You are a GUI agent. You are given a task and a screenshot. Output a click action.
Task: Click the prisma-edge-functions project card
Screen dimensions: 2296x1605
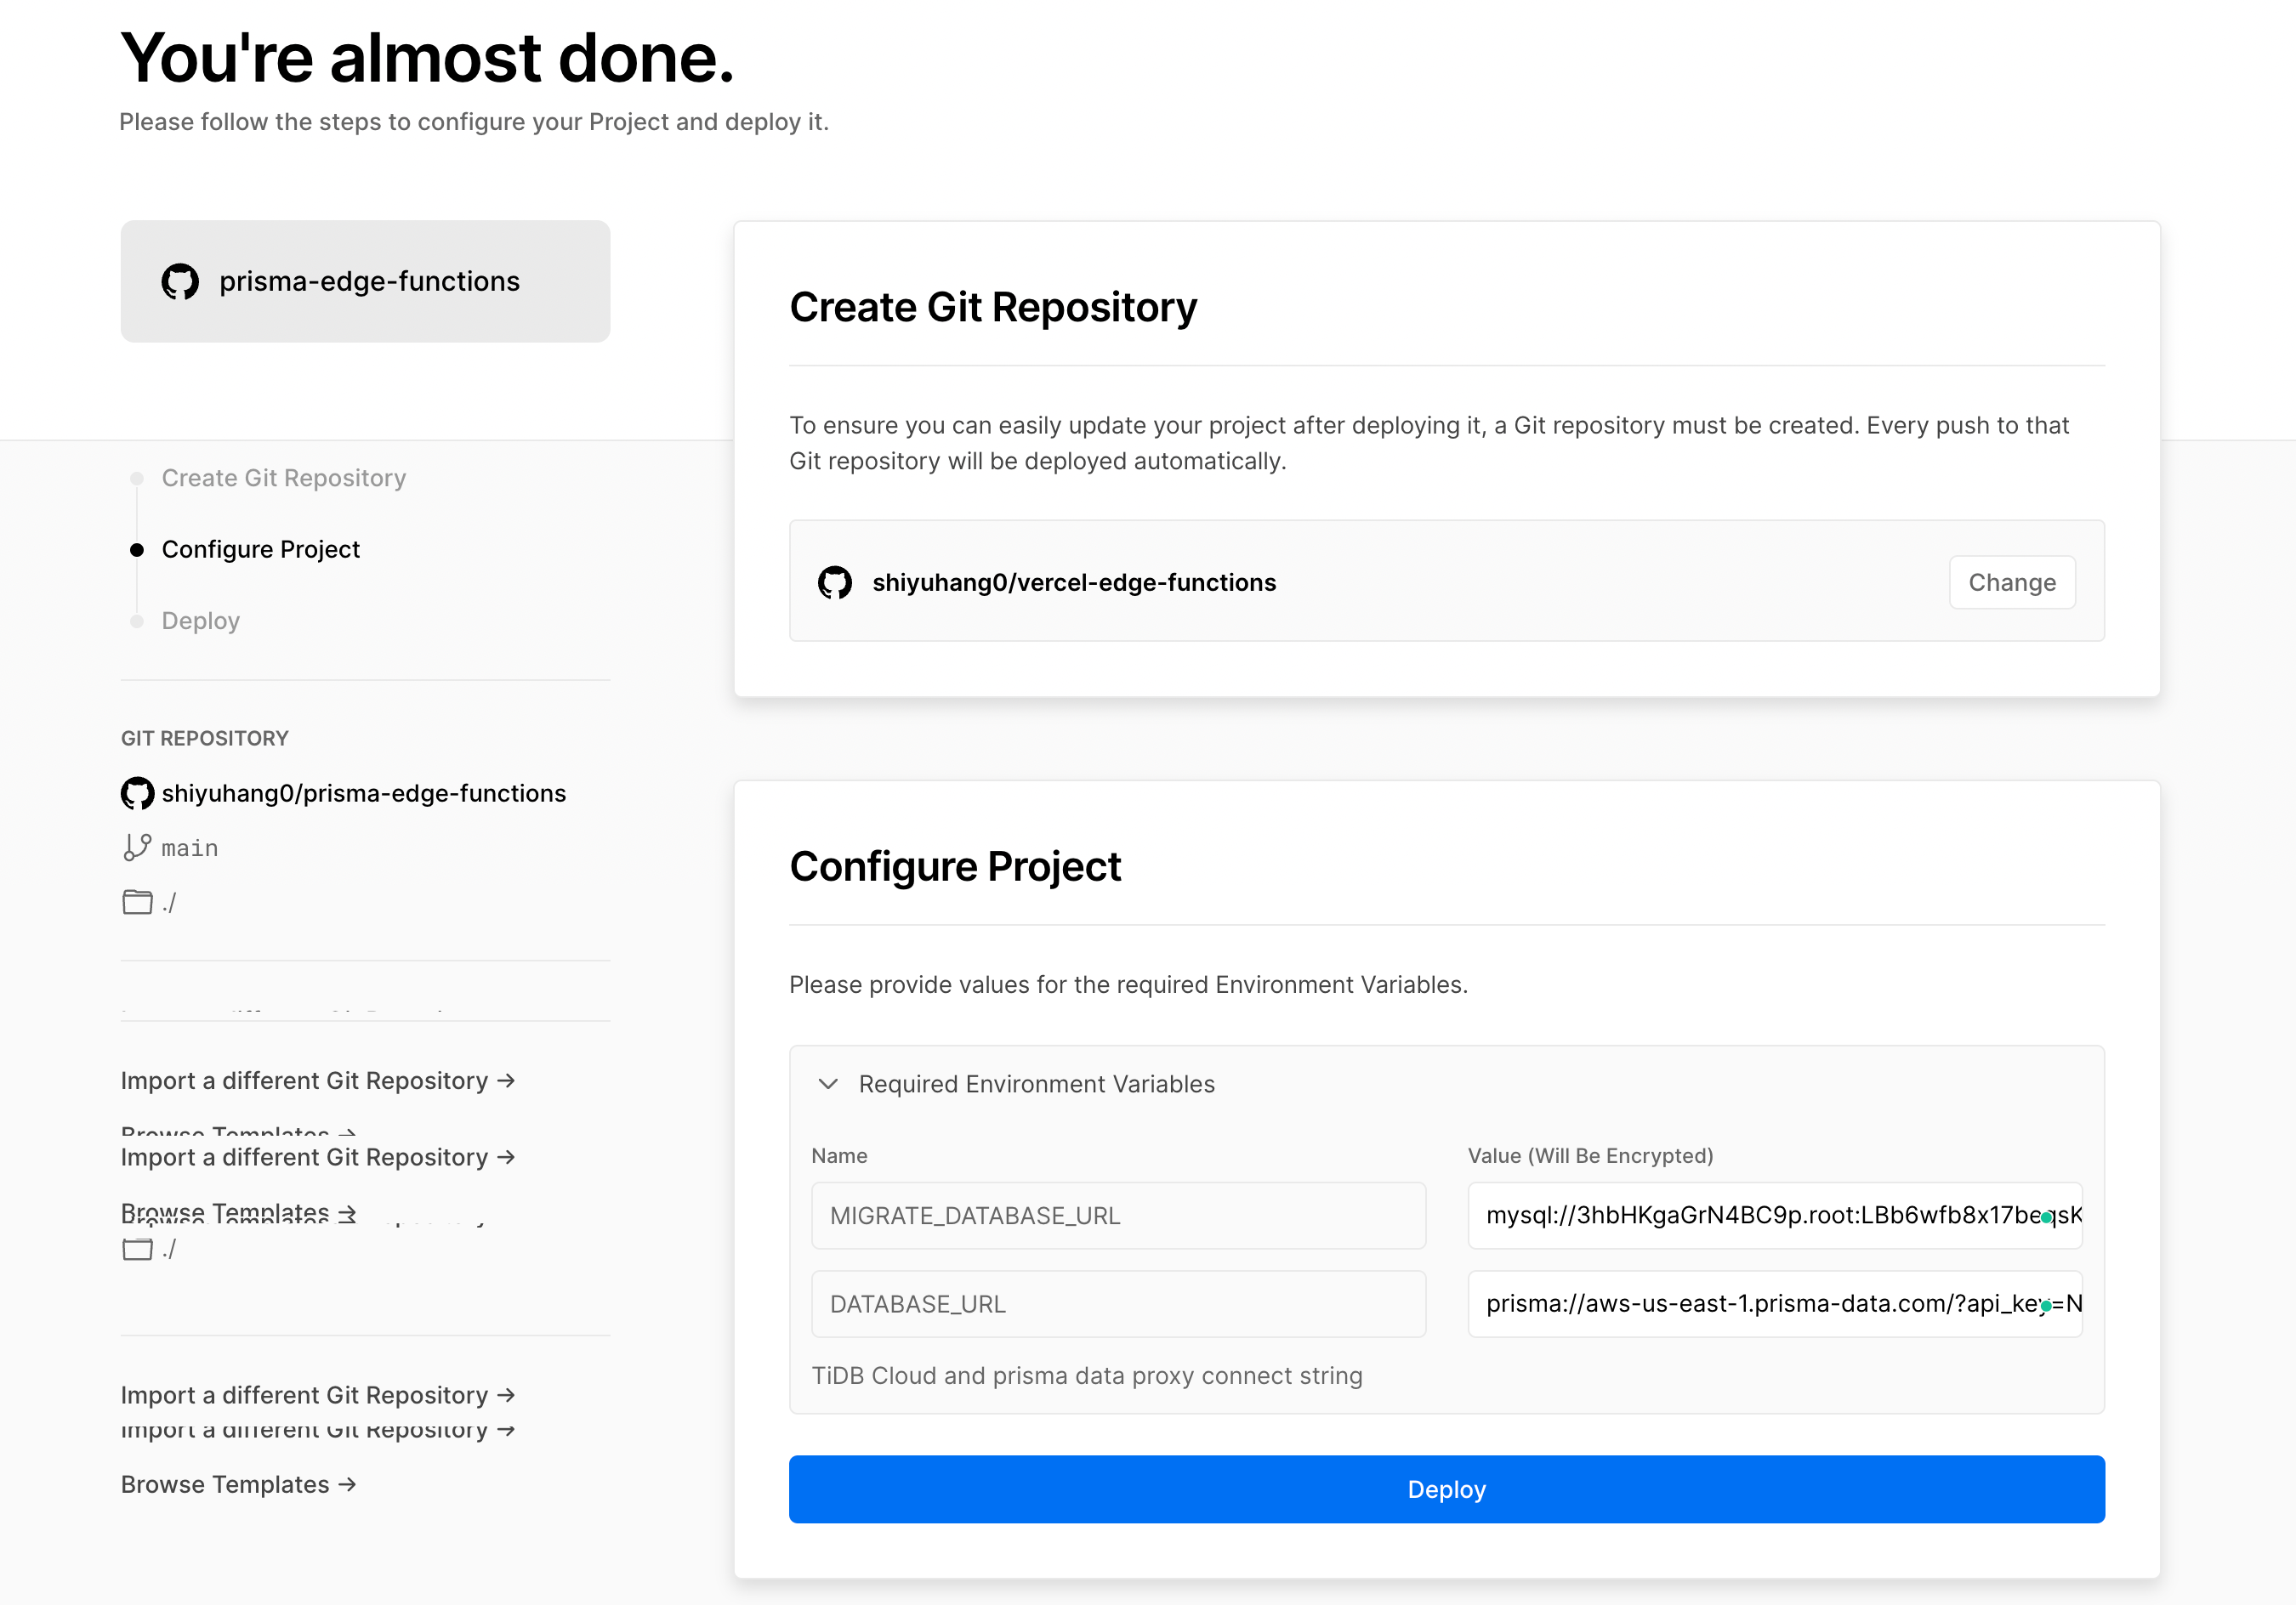[x=365, y=282]
